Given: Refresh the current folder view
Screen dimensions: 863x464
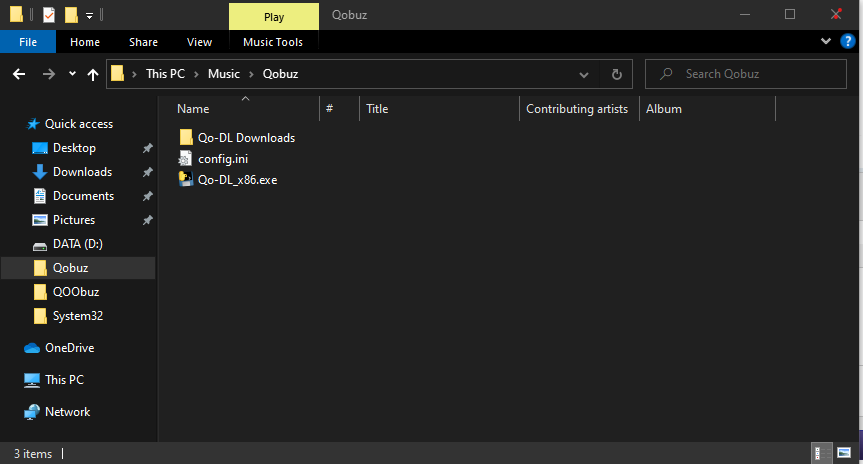Looking at the screenshot, I should coord(617,74).
